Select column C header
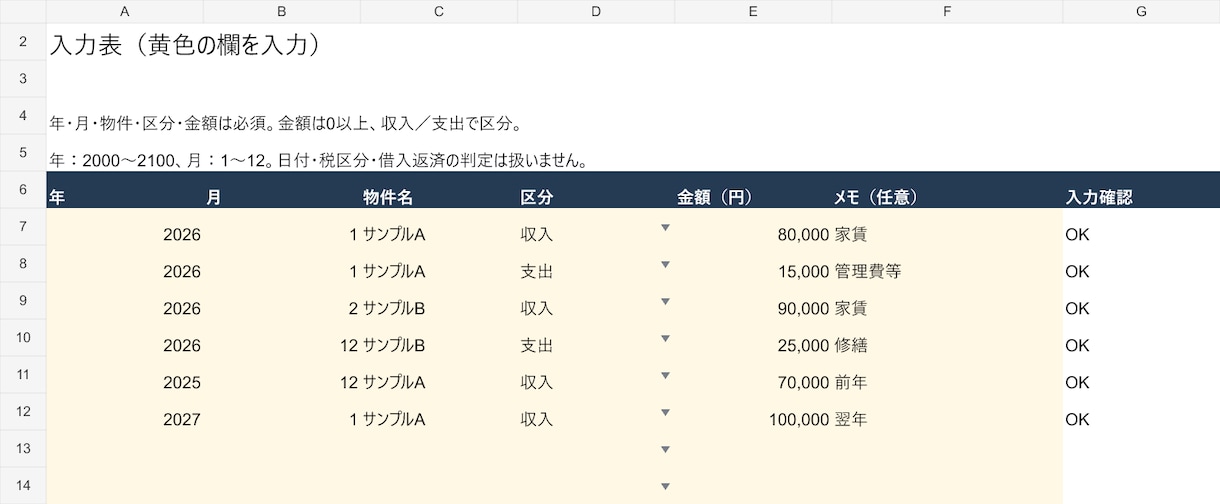 tap(439, 11)
